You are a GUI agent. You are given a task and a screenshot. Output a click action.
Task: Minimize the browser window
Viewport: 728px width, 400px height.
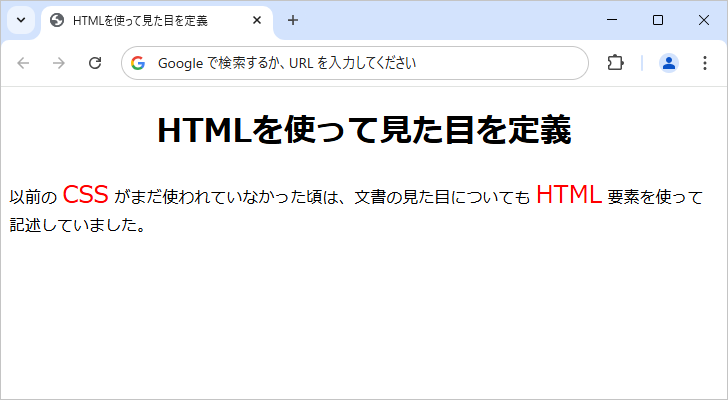pos(611,20)
